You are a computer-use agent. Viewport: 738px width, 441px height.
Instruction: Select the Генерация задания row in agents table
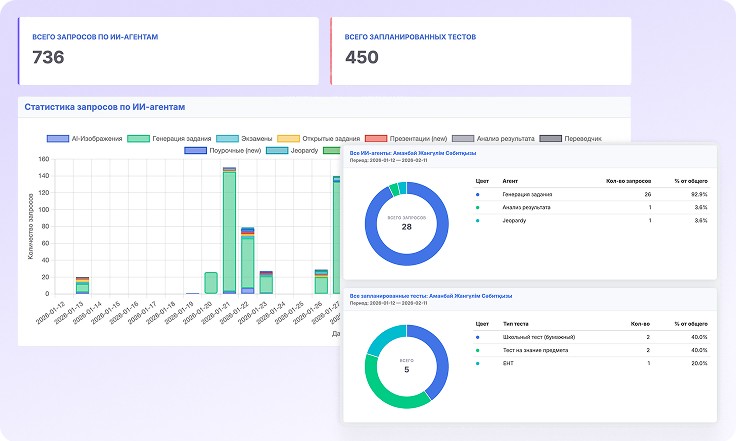592,194
